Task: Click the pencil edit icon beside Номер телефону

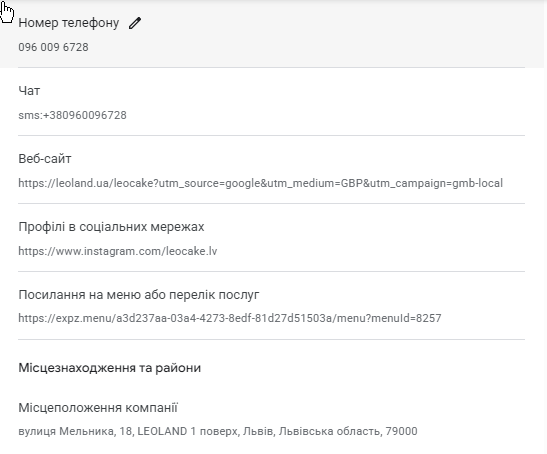Action: [x=135, y=23]
